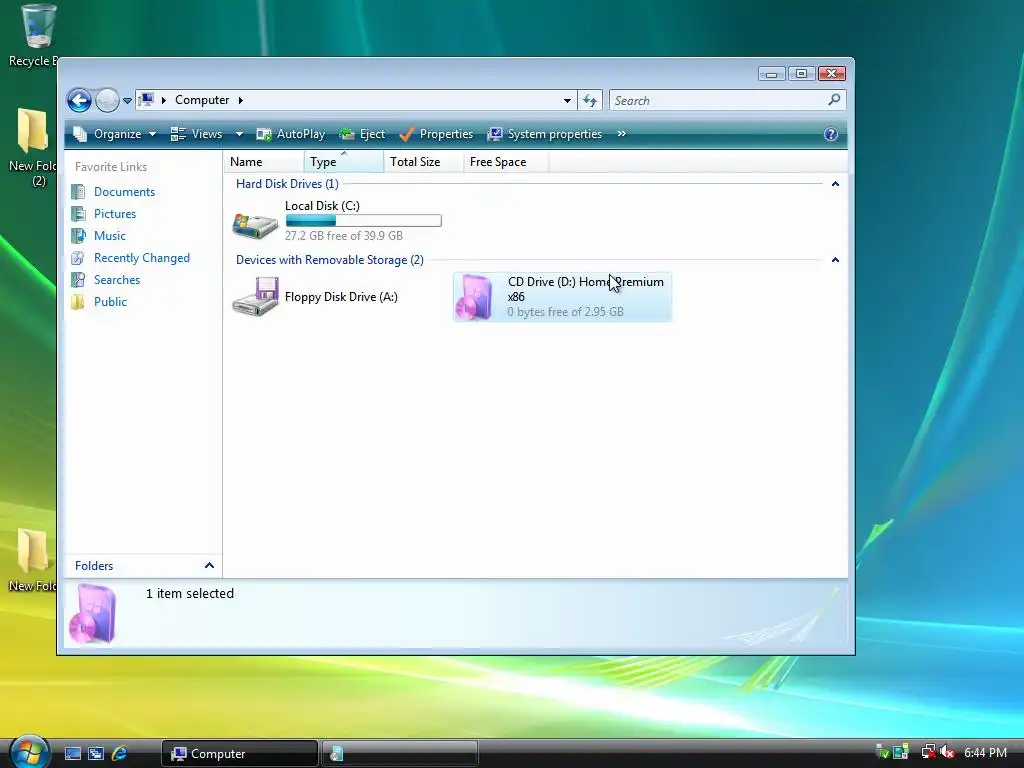1024x768 pixels.
Task: Click Devices with Removable Storage (2) heading
Action: (330, 260)
